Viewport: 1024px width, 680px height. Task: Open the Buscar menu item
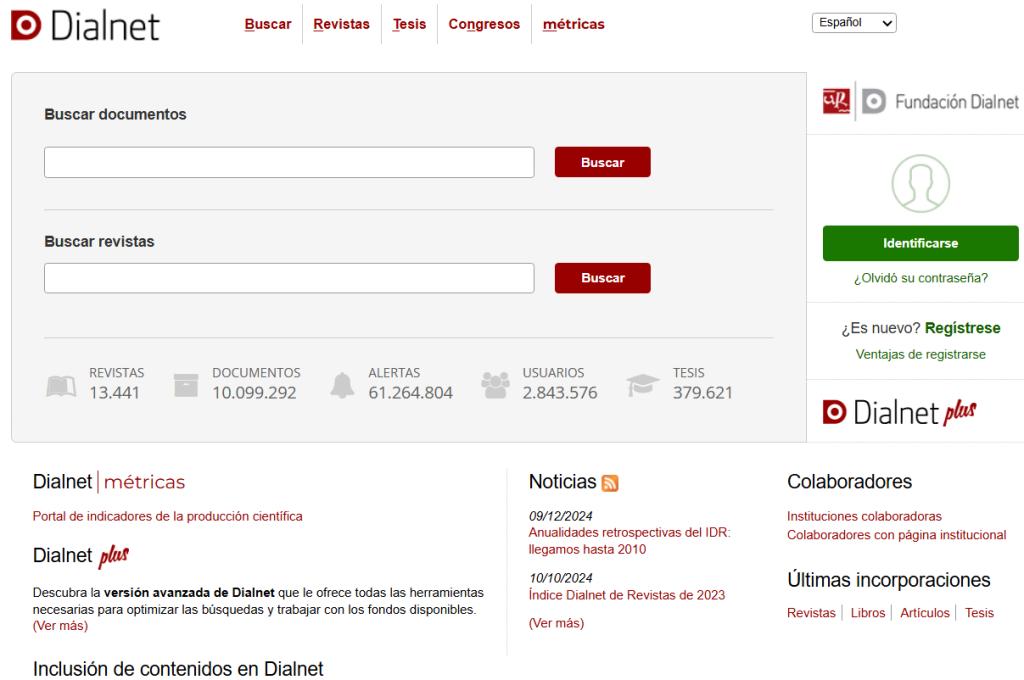pos(268,24)
